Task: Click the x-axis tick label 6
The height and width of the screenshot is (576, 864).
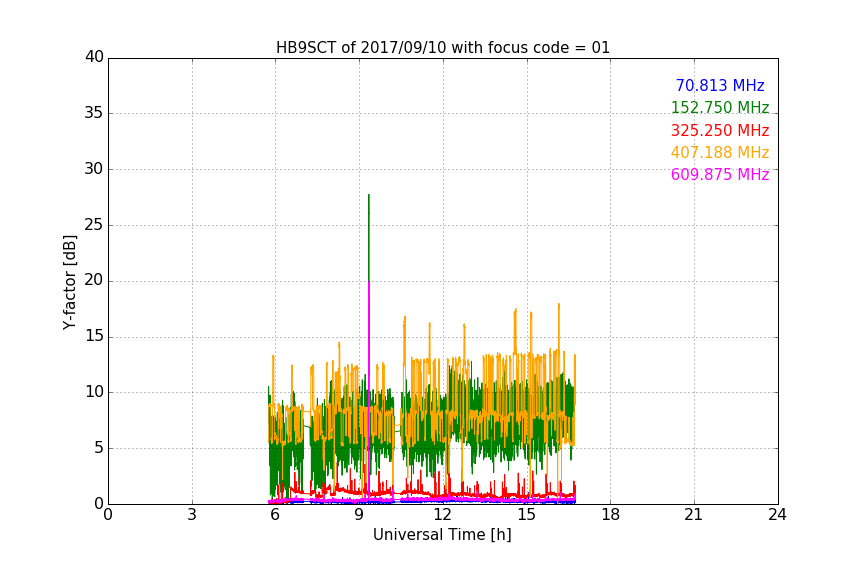Action: pyautogui.click(x=275, y=515)
